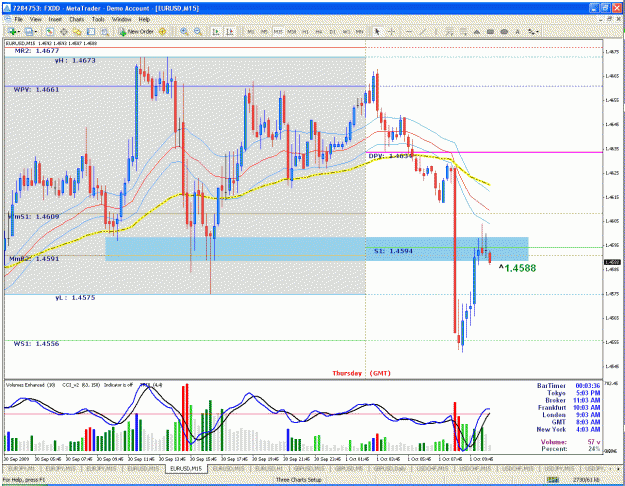Open the Tools menu
Image resolution: width=625 pixels, height=486 pixels.
98,19
